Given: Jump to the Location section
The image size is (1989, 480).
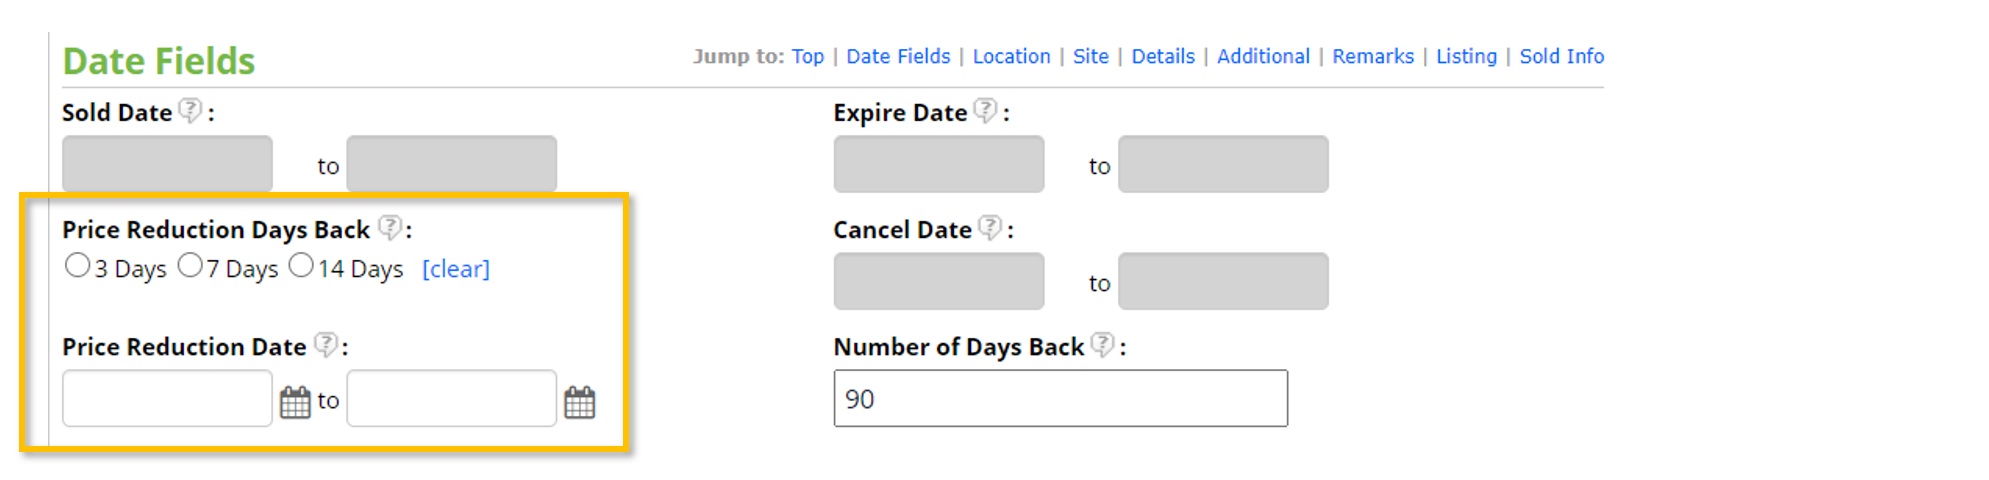Looking at the screenshot, I should click(1011, 57).
